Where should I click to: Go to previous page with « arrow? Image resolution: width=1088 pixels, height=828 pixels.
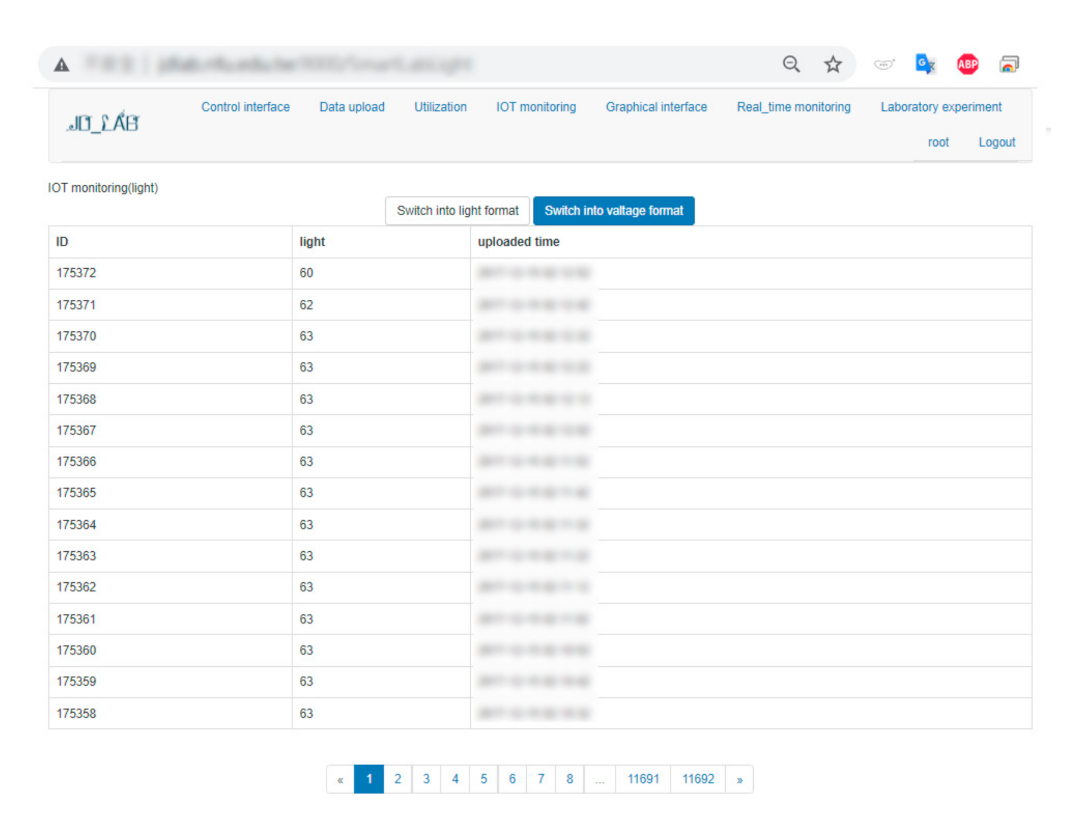pyautogui.click(x=341, y=780)
